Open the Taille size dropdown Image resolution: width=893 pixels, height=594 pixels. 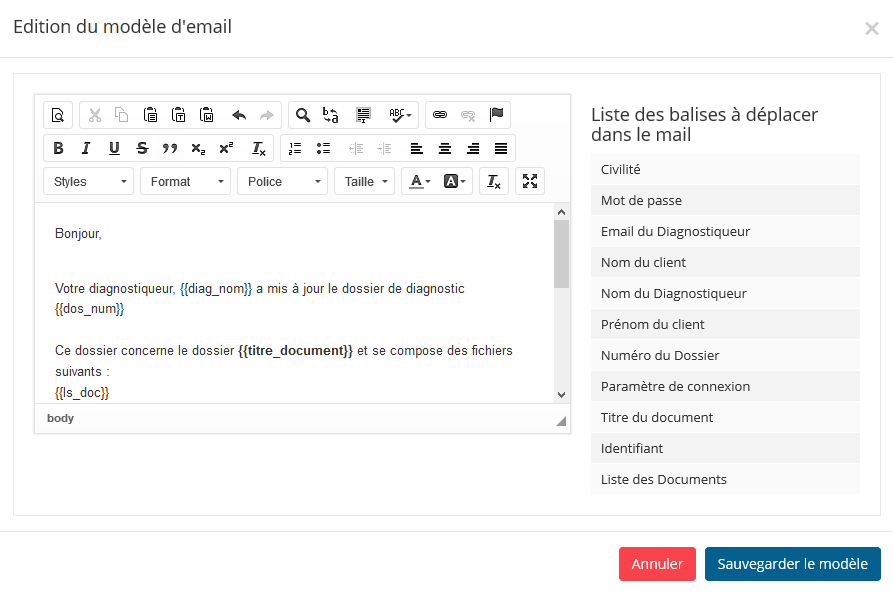point(364,182)
